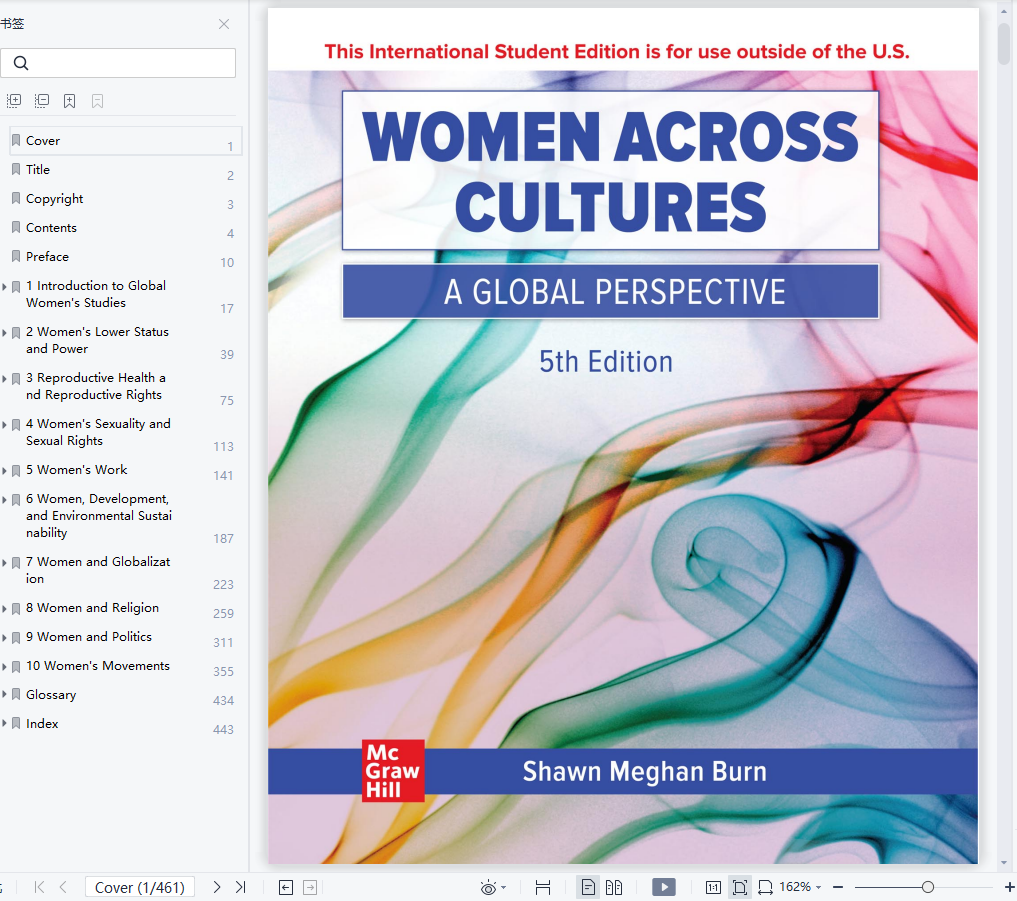
Task: Toggle the fit page zoom button
Action: 739,887
